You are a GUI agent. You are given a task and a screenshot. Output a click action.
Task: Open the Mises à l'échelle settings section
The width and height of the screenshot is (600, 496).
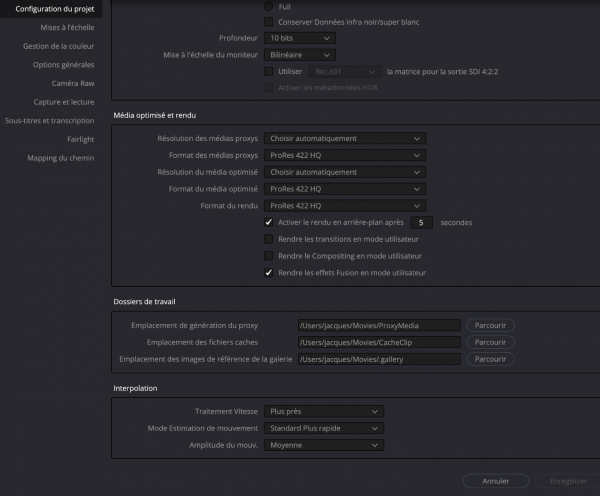[x=69, y=28]
